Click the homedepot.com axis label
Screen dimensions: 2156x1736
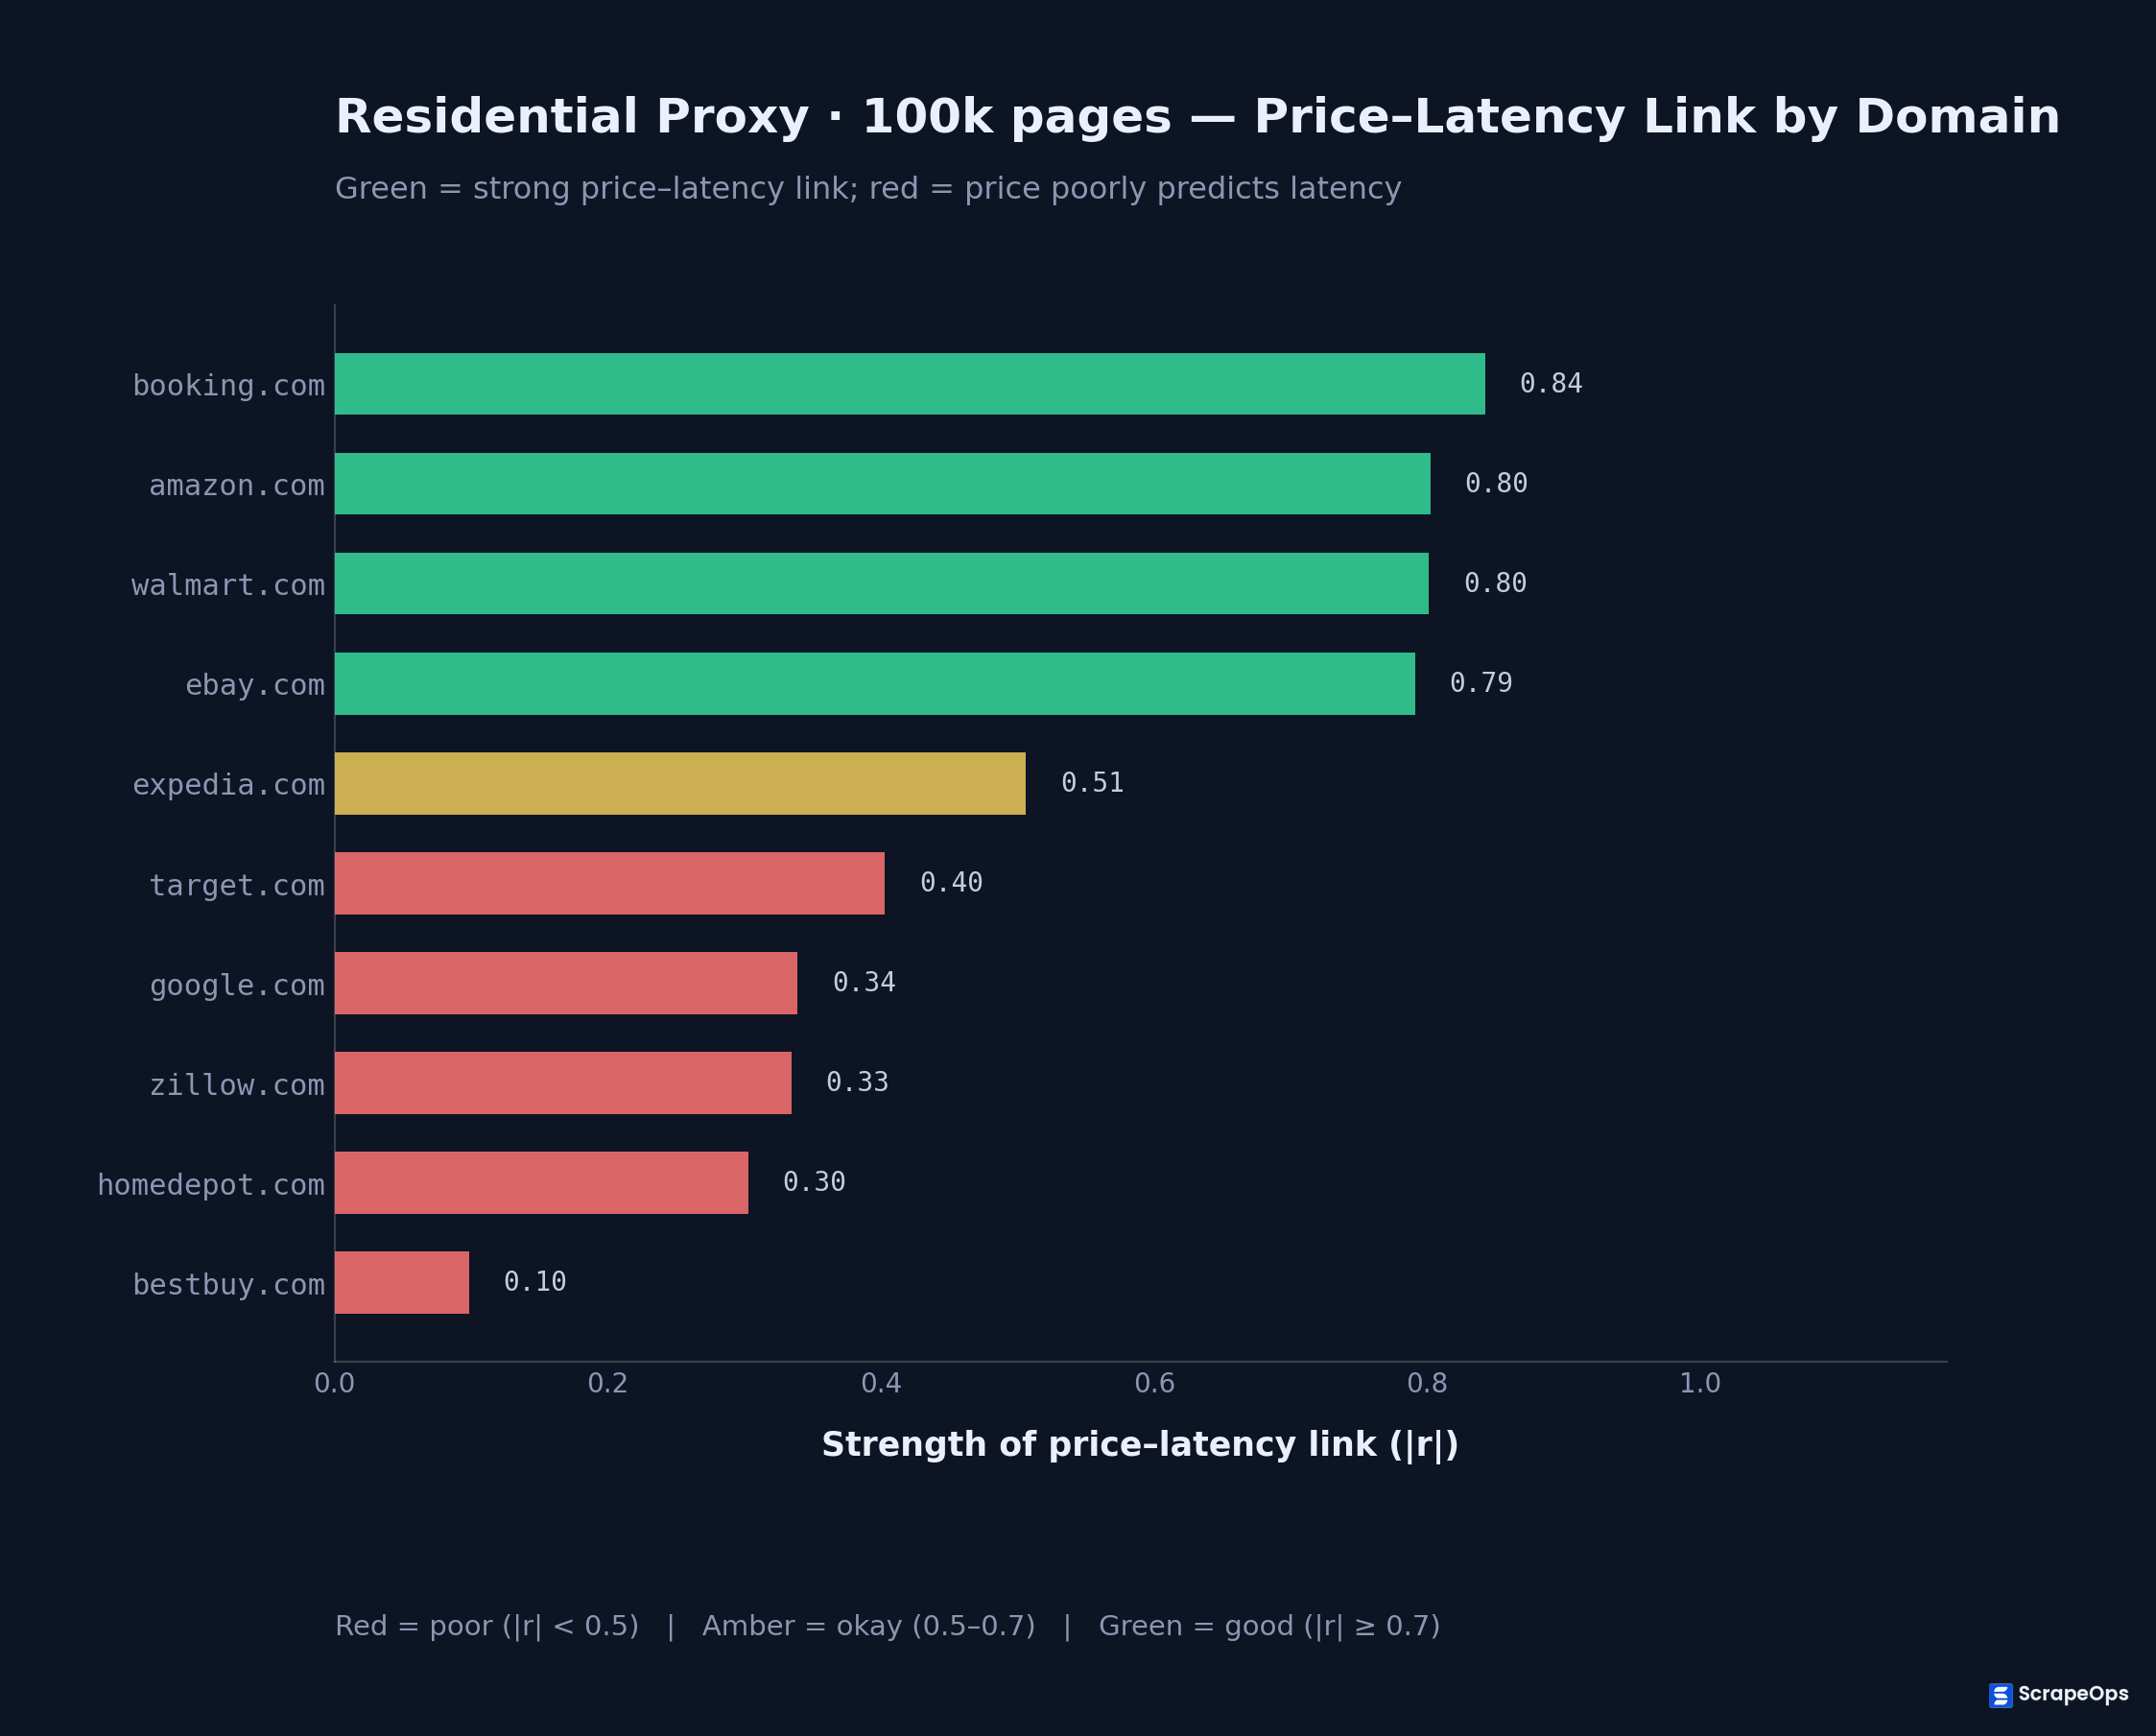pos(211,1185)
